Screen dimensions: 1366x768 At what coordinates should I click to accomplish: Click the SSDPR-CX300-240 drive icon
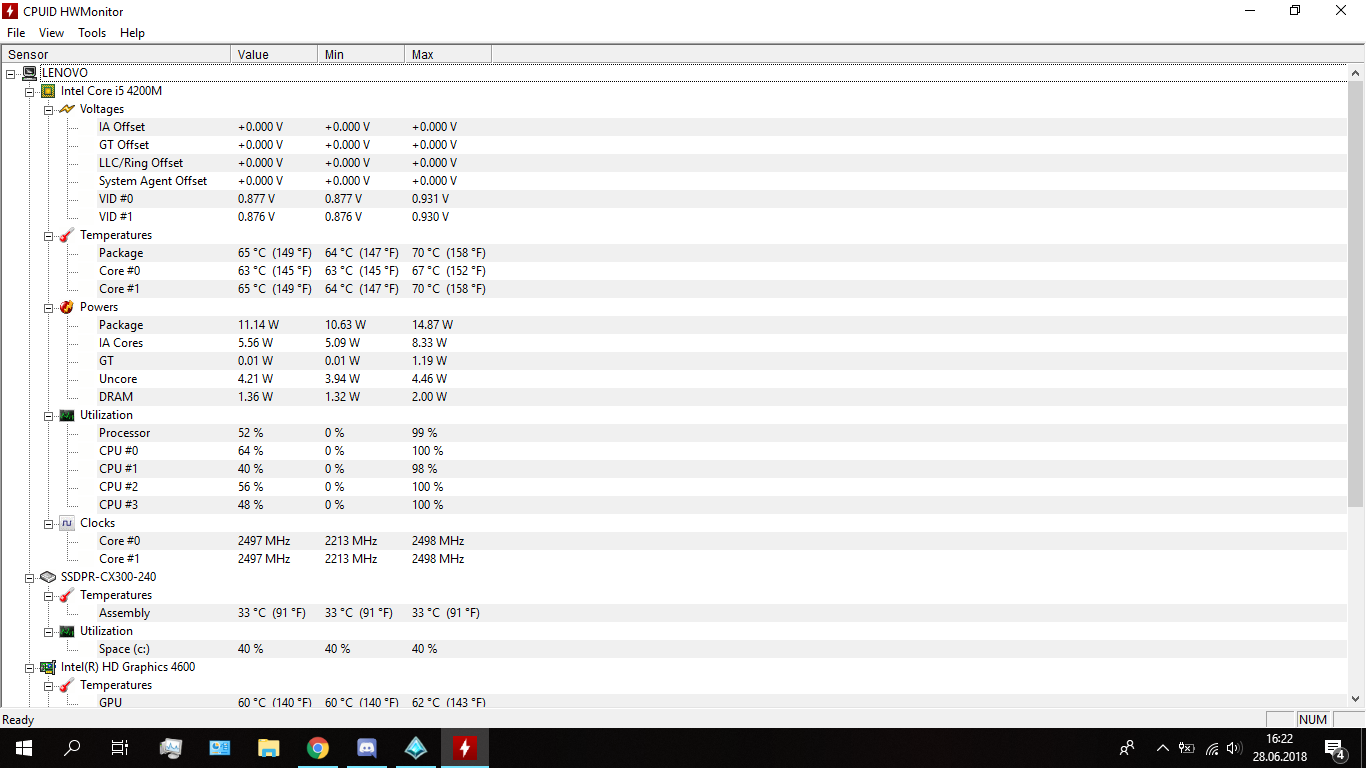(x=48, y=577)
